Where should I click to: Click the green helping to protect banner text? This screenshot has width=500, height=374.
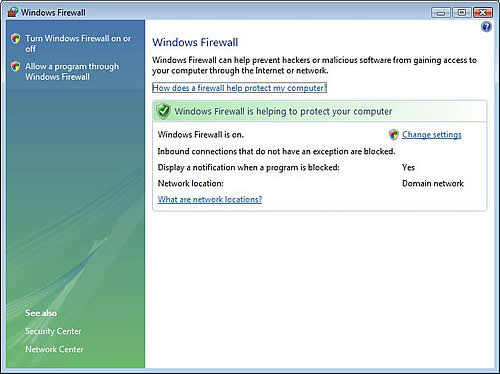283,111
